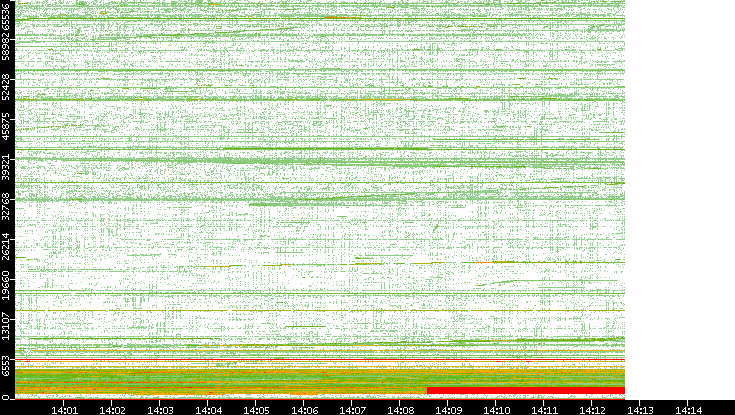Click the 14:02 time axis label
735x415 pixels.
point(112,410)
